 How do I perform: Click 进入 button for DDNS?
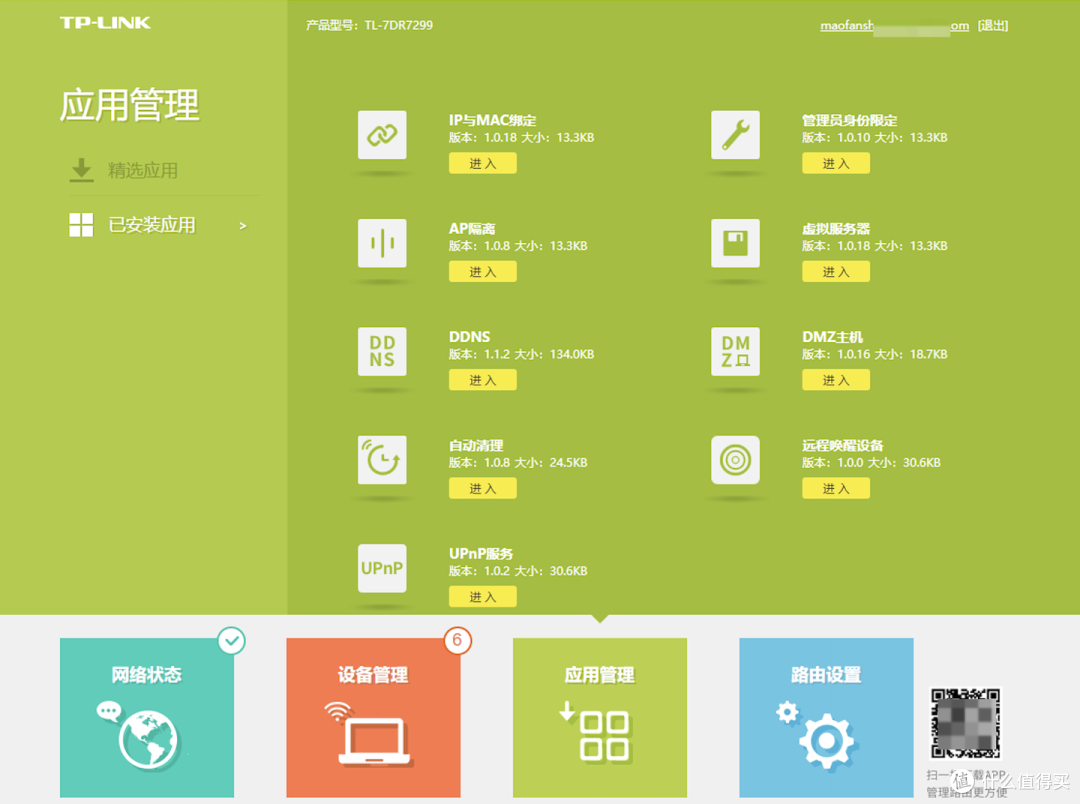[483, 380]
